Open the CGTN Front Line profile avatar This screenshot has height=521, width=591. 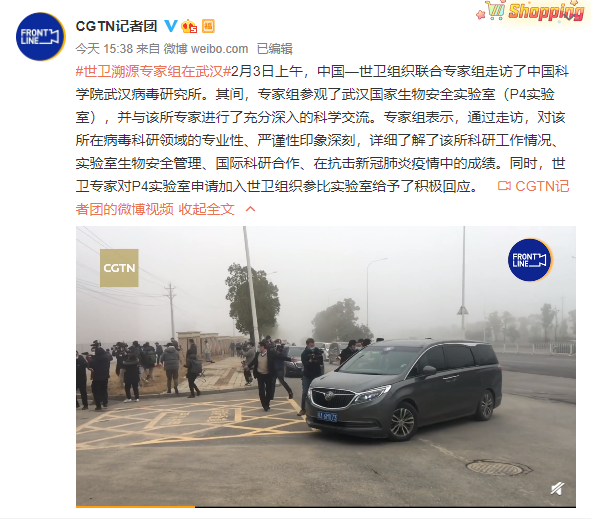click(41, 37)
